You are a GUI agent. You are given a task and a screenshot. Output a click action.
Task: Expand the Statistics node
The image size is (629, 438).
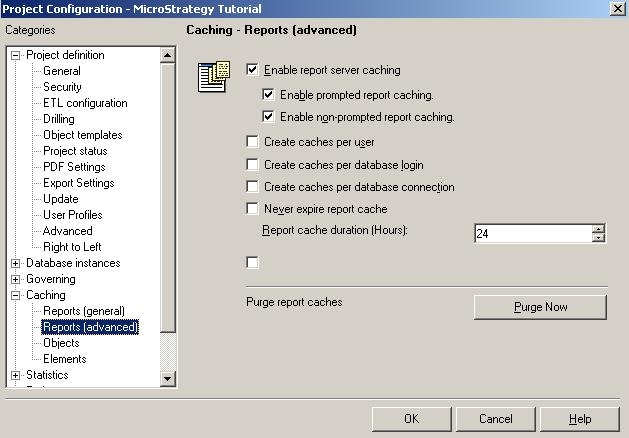click(x=15, y=375)
